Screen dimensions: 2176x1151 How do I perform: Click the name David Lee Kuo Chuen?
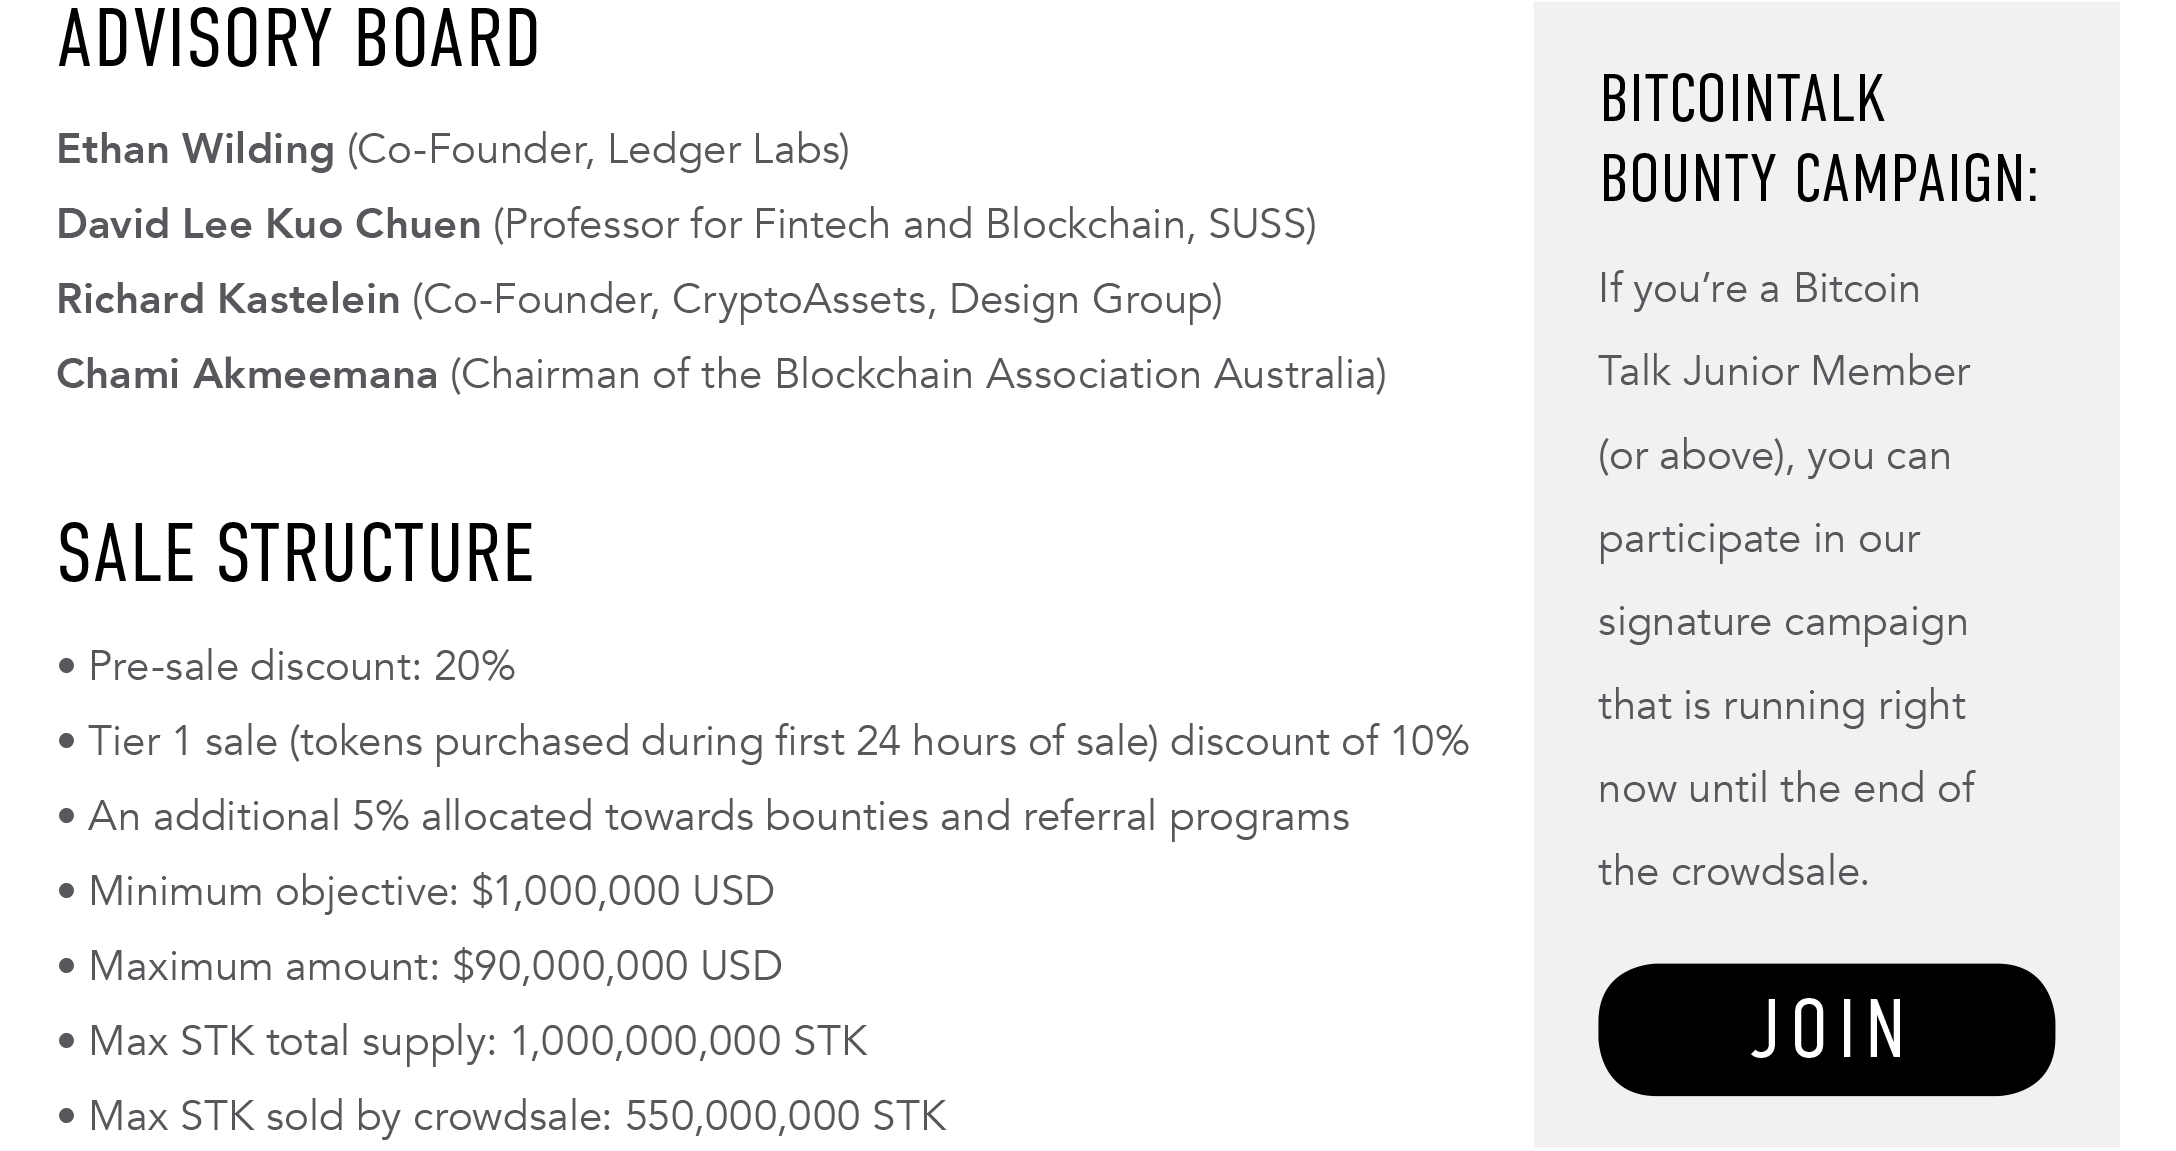tap(269, 224)
